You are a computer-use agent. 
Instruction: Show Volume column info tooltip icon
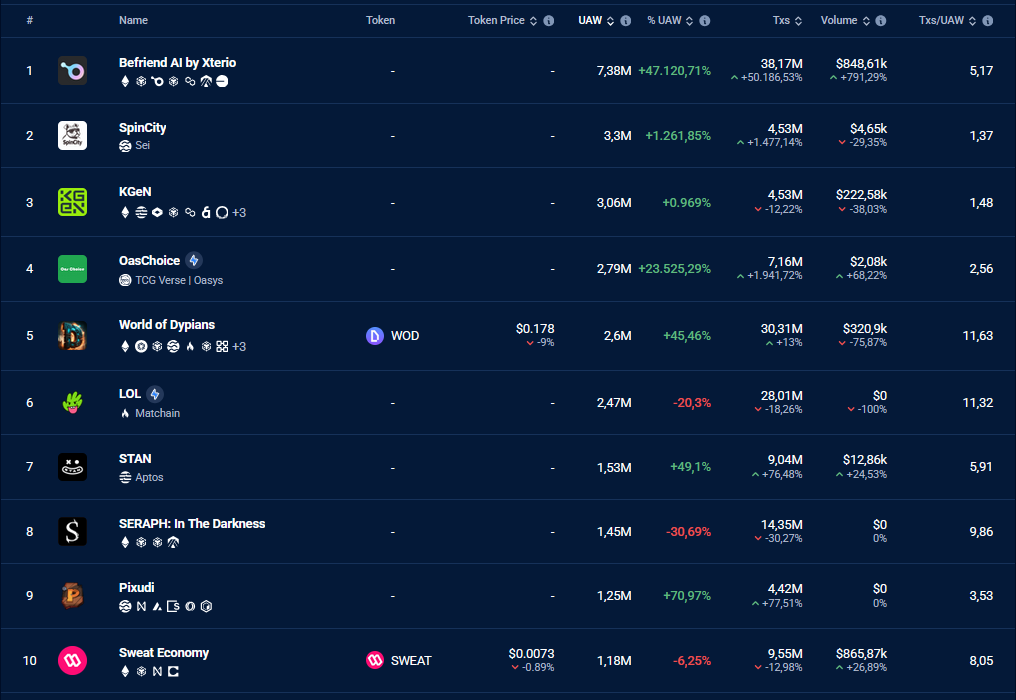[x=881, y=21]
